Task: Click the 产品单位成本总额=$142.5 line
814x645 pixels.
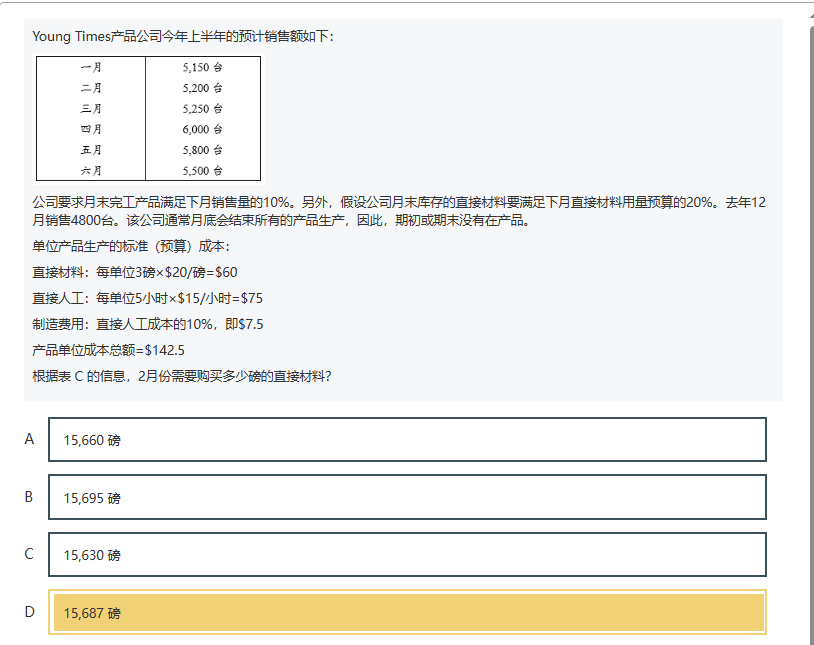Action: [108, 350]
